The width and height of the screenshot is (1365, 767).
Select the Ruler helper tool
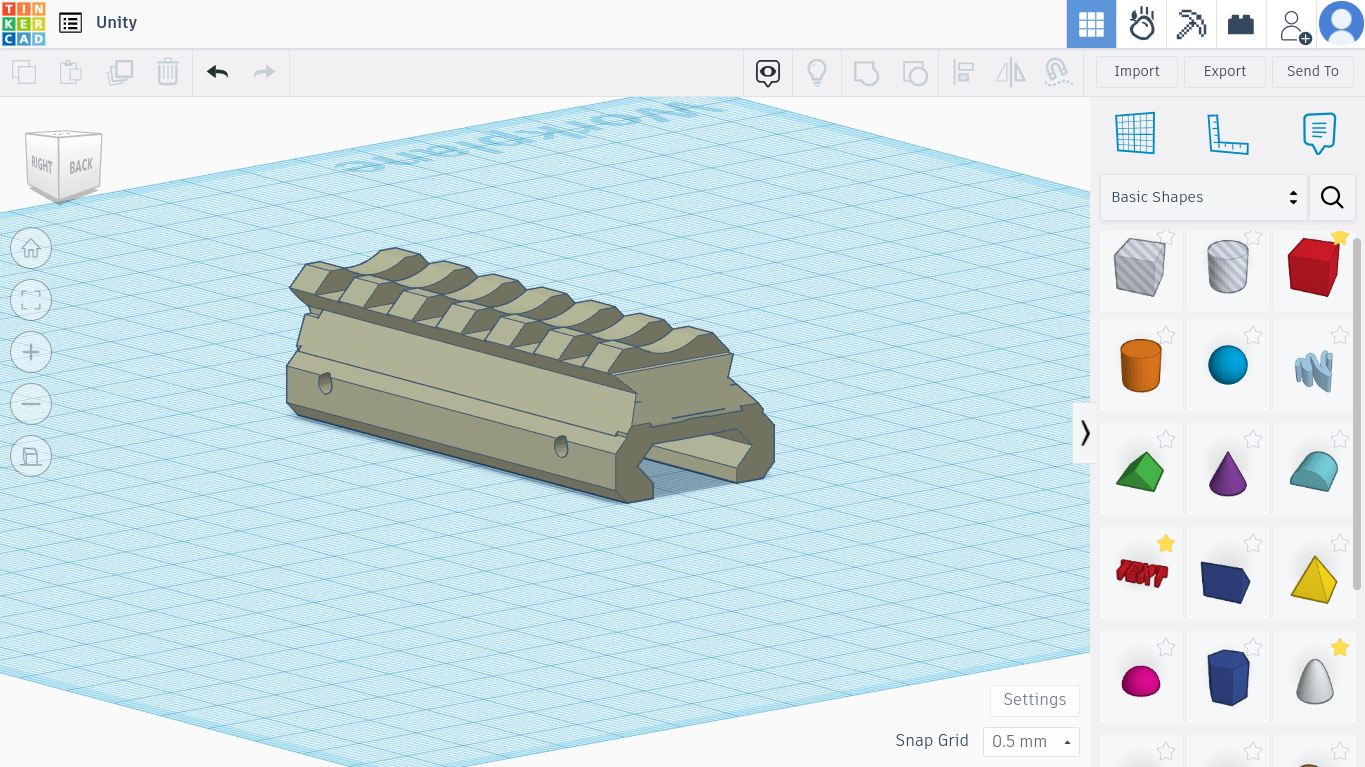coord(1229,132)
